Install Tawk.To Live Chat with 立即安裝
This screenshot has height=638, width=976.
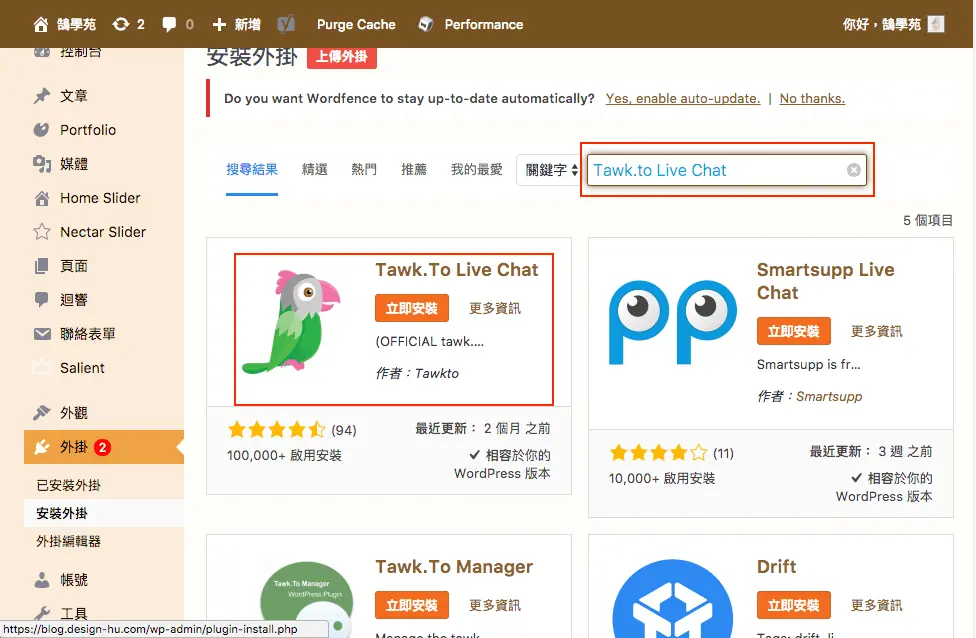point(412,308)
